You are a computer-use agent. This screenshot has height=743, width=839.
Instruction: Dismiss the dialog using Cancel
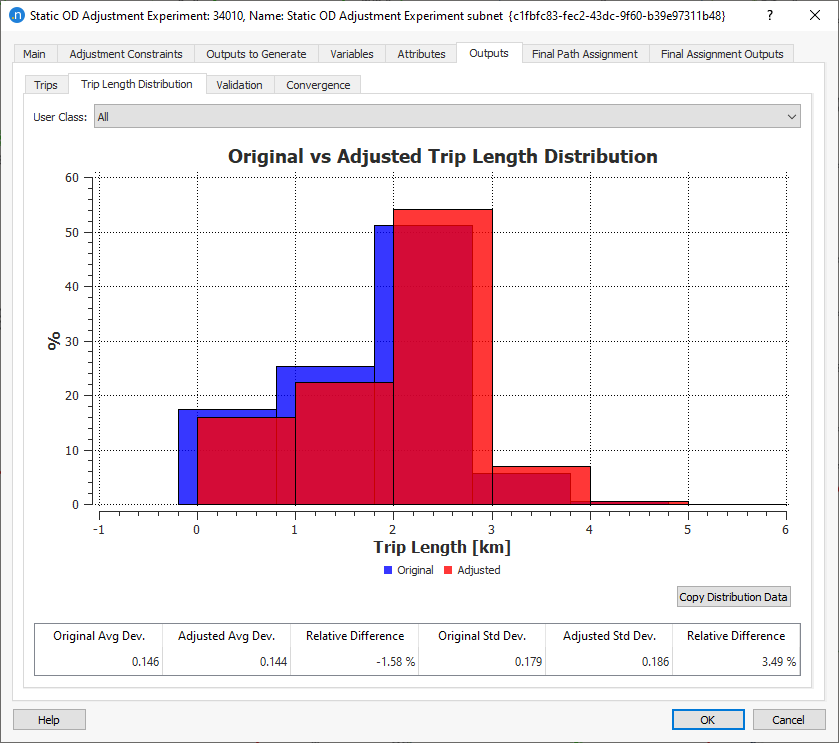(789, 719)
